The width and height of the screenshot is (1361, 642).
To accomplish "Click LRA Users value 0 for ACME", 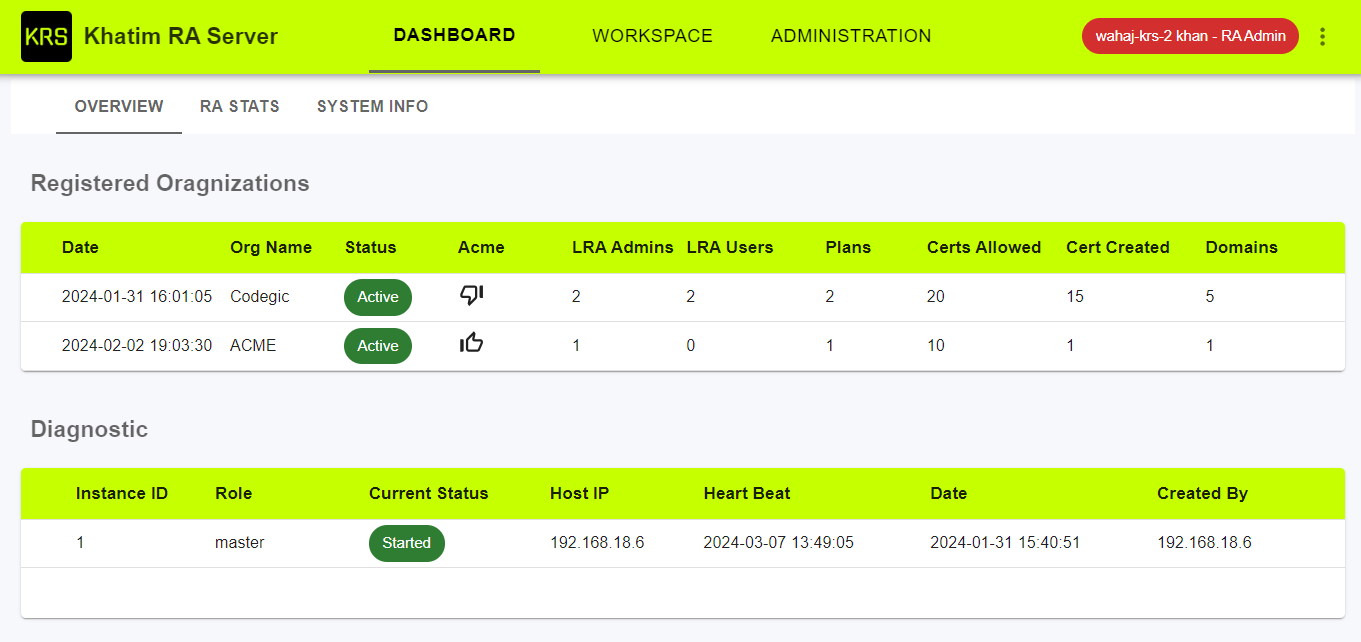I will coord(691,346).
